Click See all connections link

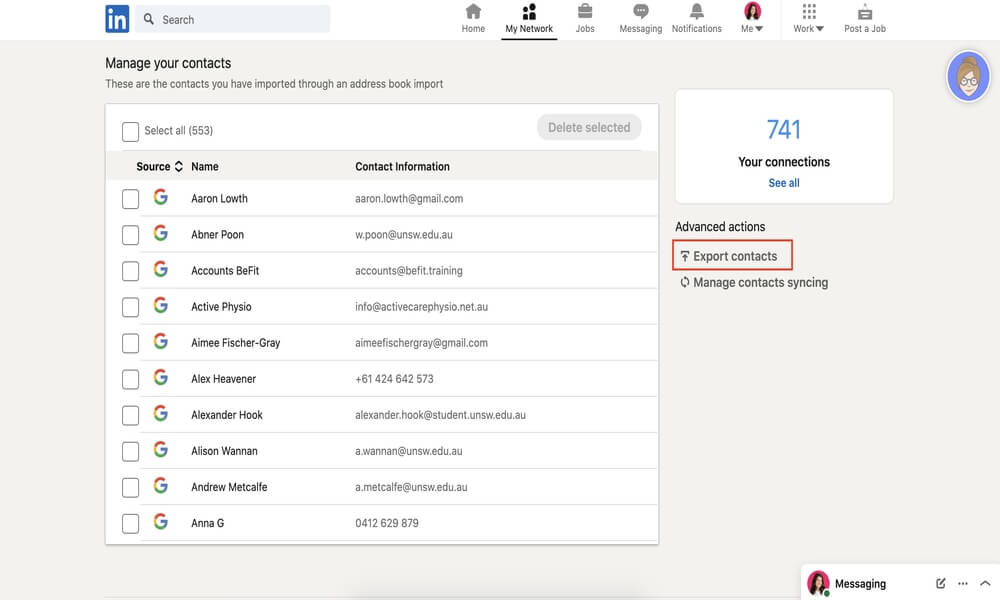point(784,183)
